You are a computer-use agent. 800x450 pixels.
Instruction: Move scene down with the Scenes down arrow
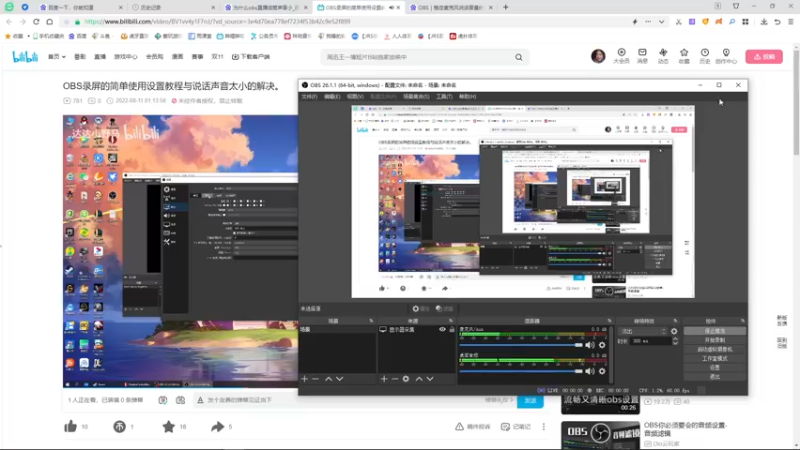pos(340,379)
